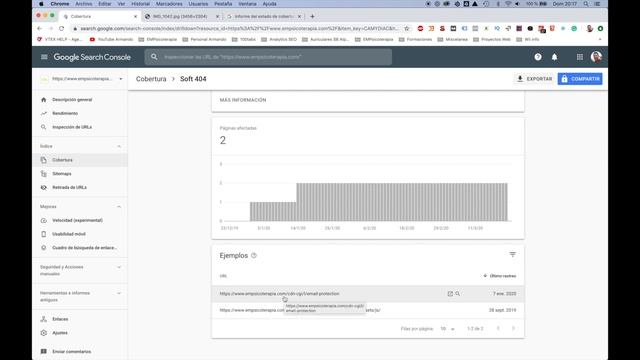Open the Google apps grid
Screen dimensions: 640x360
[x=579, y=57]
